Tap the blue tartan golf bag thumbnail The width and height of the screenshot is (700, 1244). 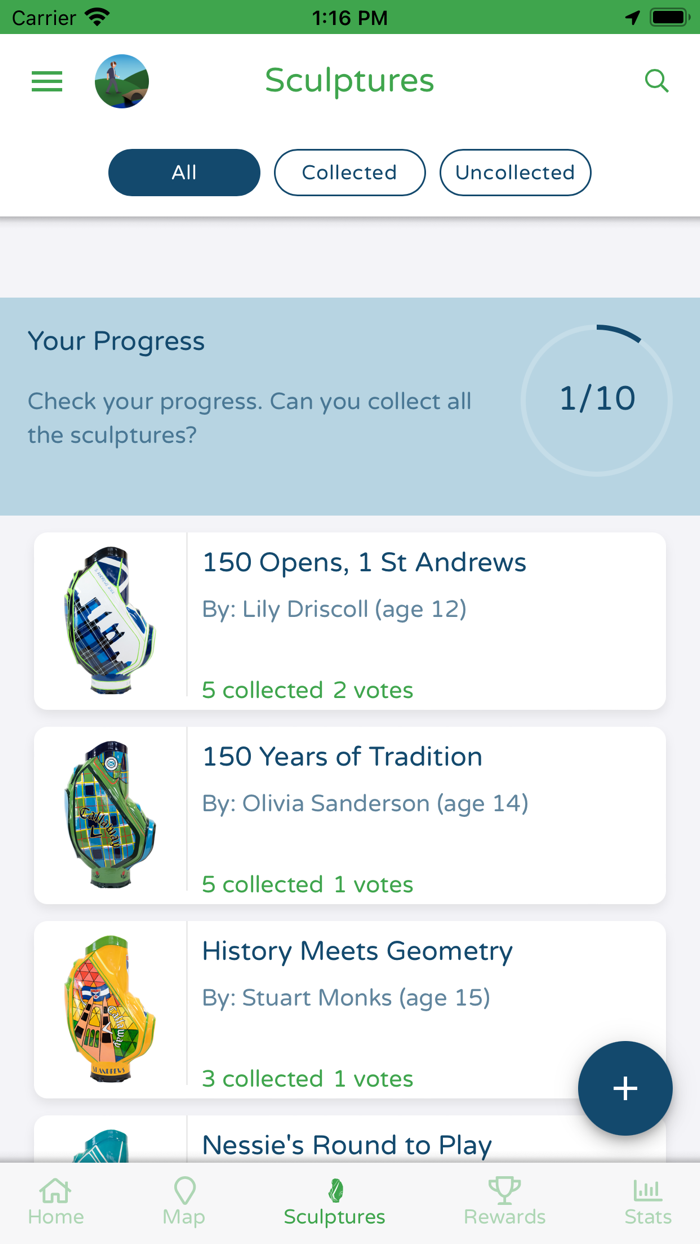[110, 621]
